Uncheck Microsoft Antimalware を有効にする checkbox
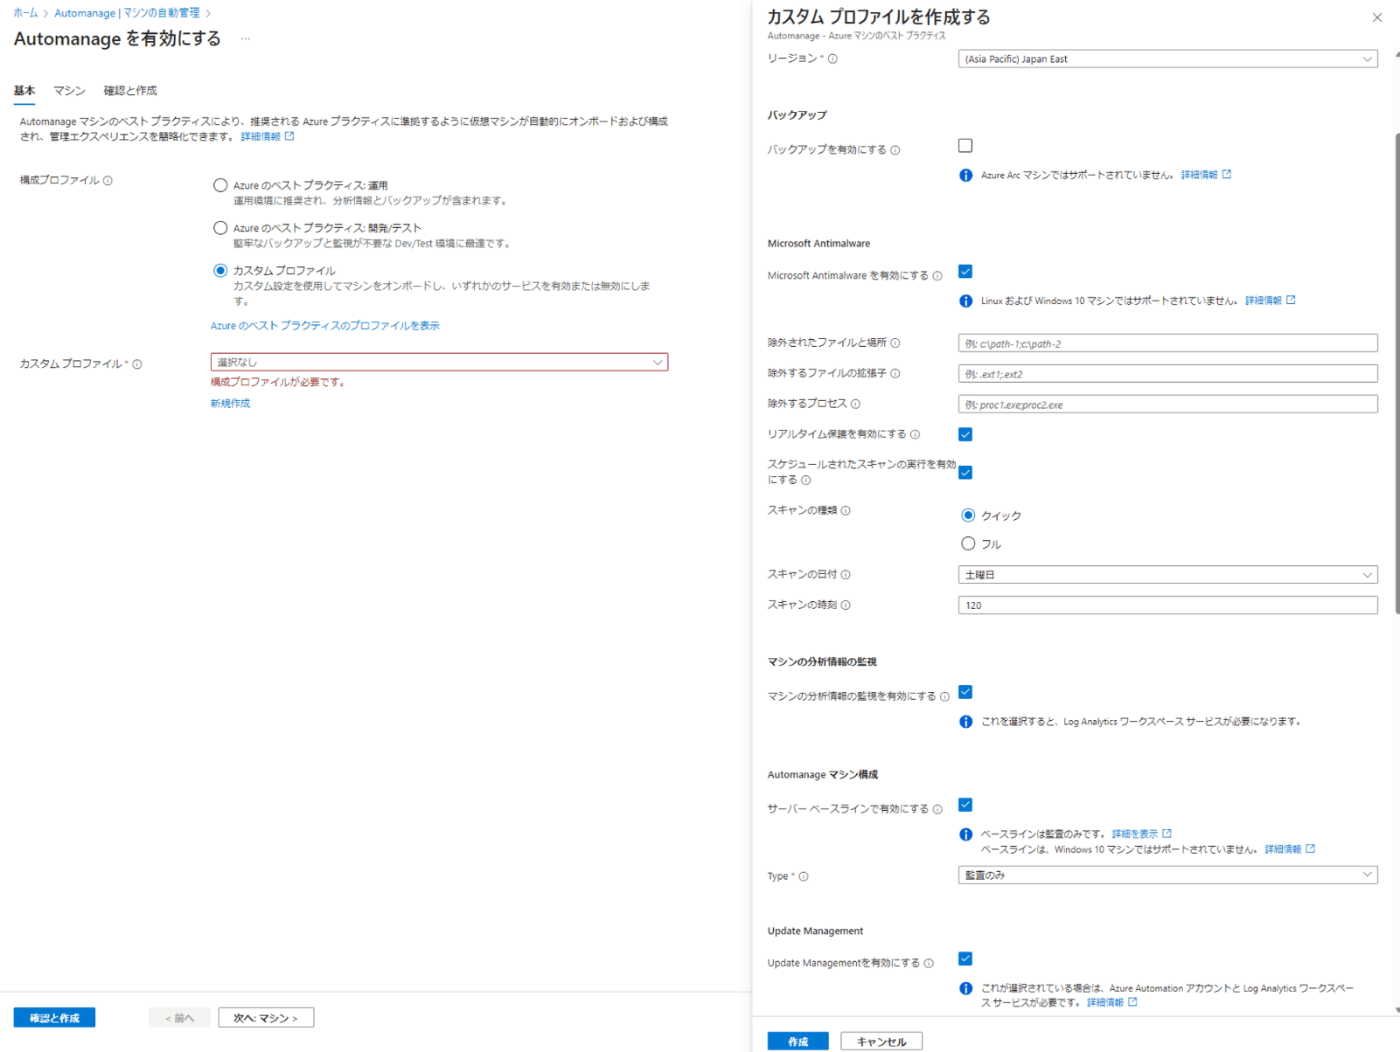 pyautogui.click(x=965, y=272)
